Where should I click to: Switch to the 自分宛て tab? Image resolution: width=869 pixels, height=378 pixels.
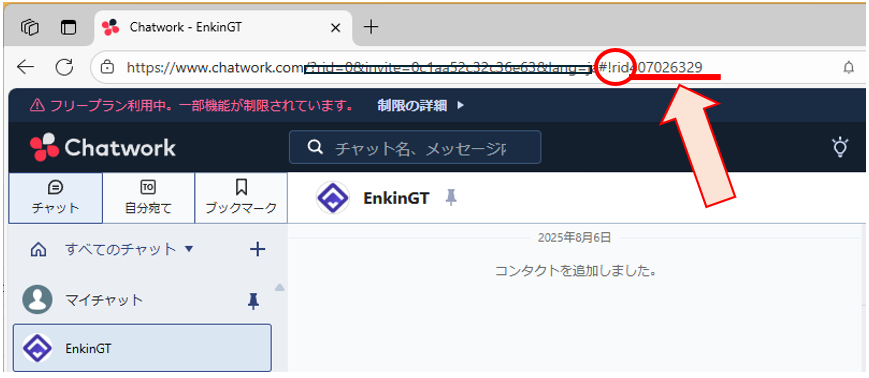tap(149, 198)
